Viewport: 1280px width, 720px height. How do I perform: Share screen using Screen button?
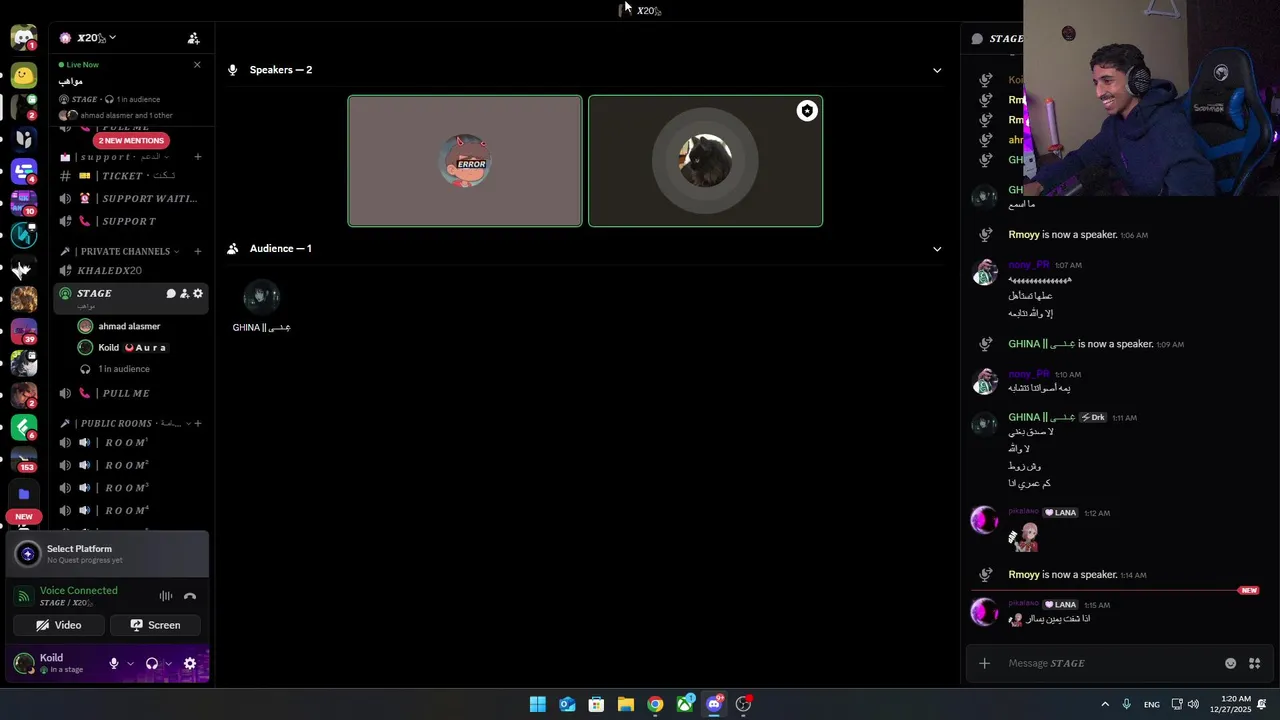tap(155, 625)
